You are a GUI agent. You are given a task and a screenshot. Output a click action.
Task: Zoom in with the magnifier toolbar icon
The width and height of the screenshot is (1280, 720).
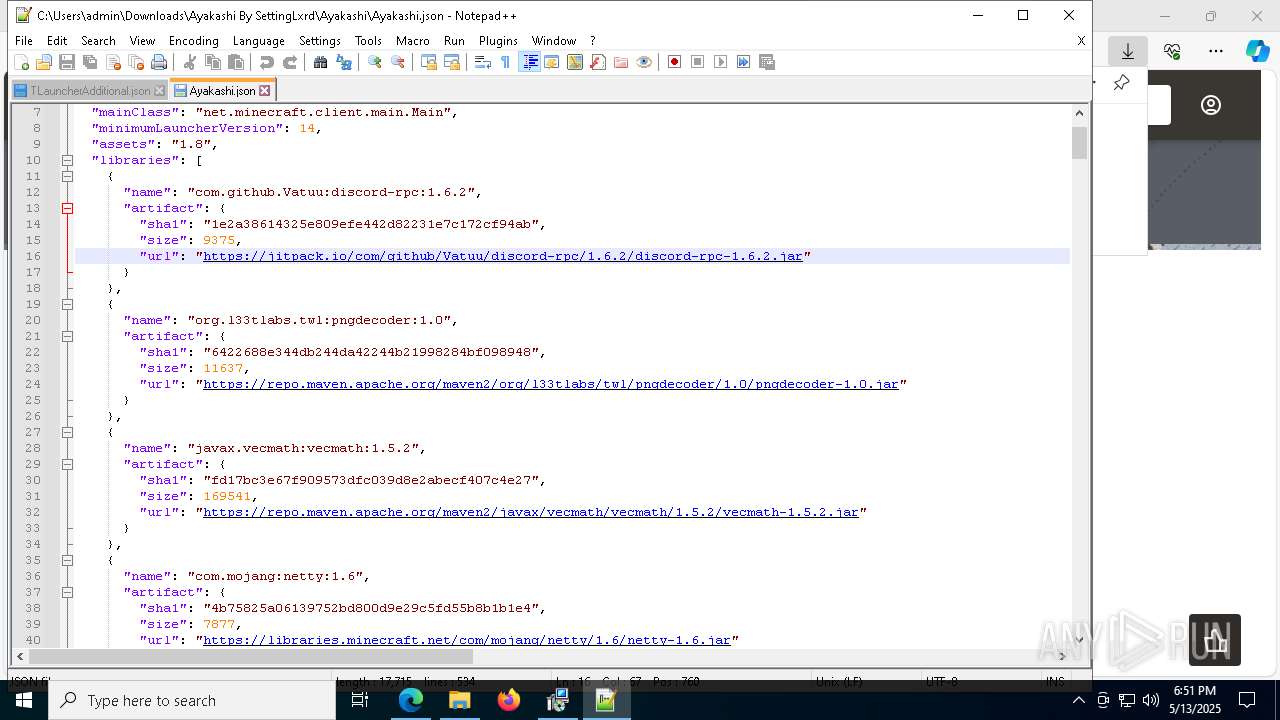click(375, 62)
